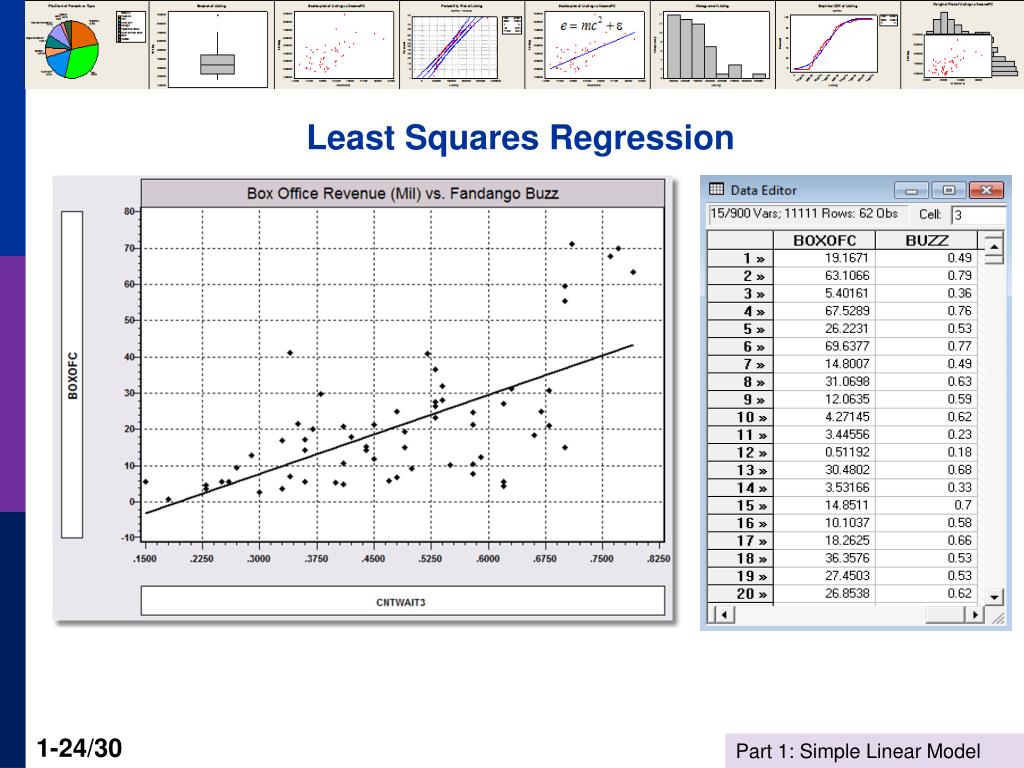Click the cell with value 14.8007
The image size is (1024, 768).
824,364
